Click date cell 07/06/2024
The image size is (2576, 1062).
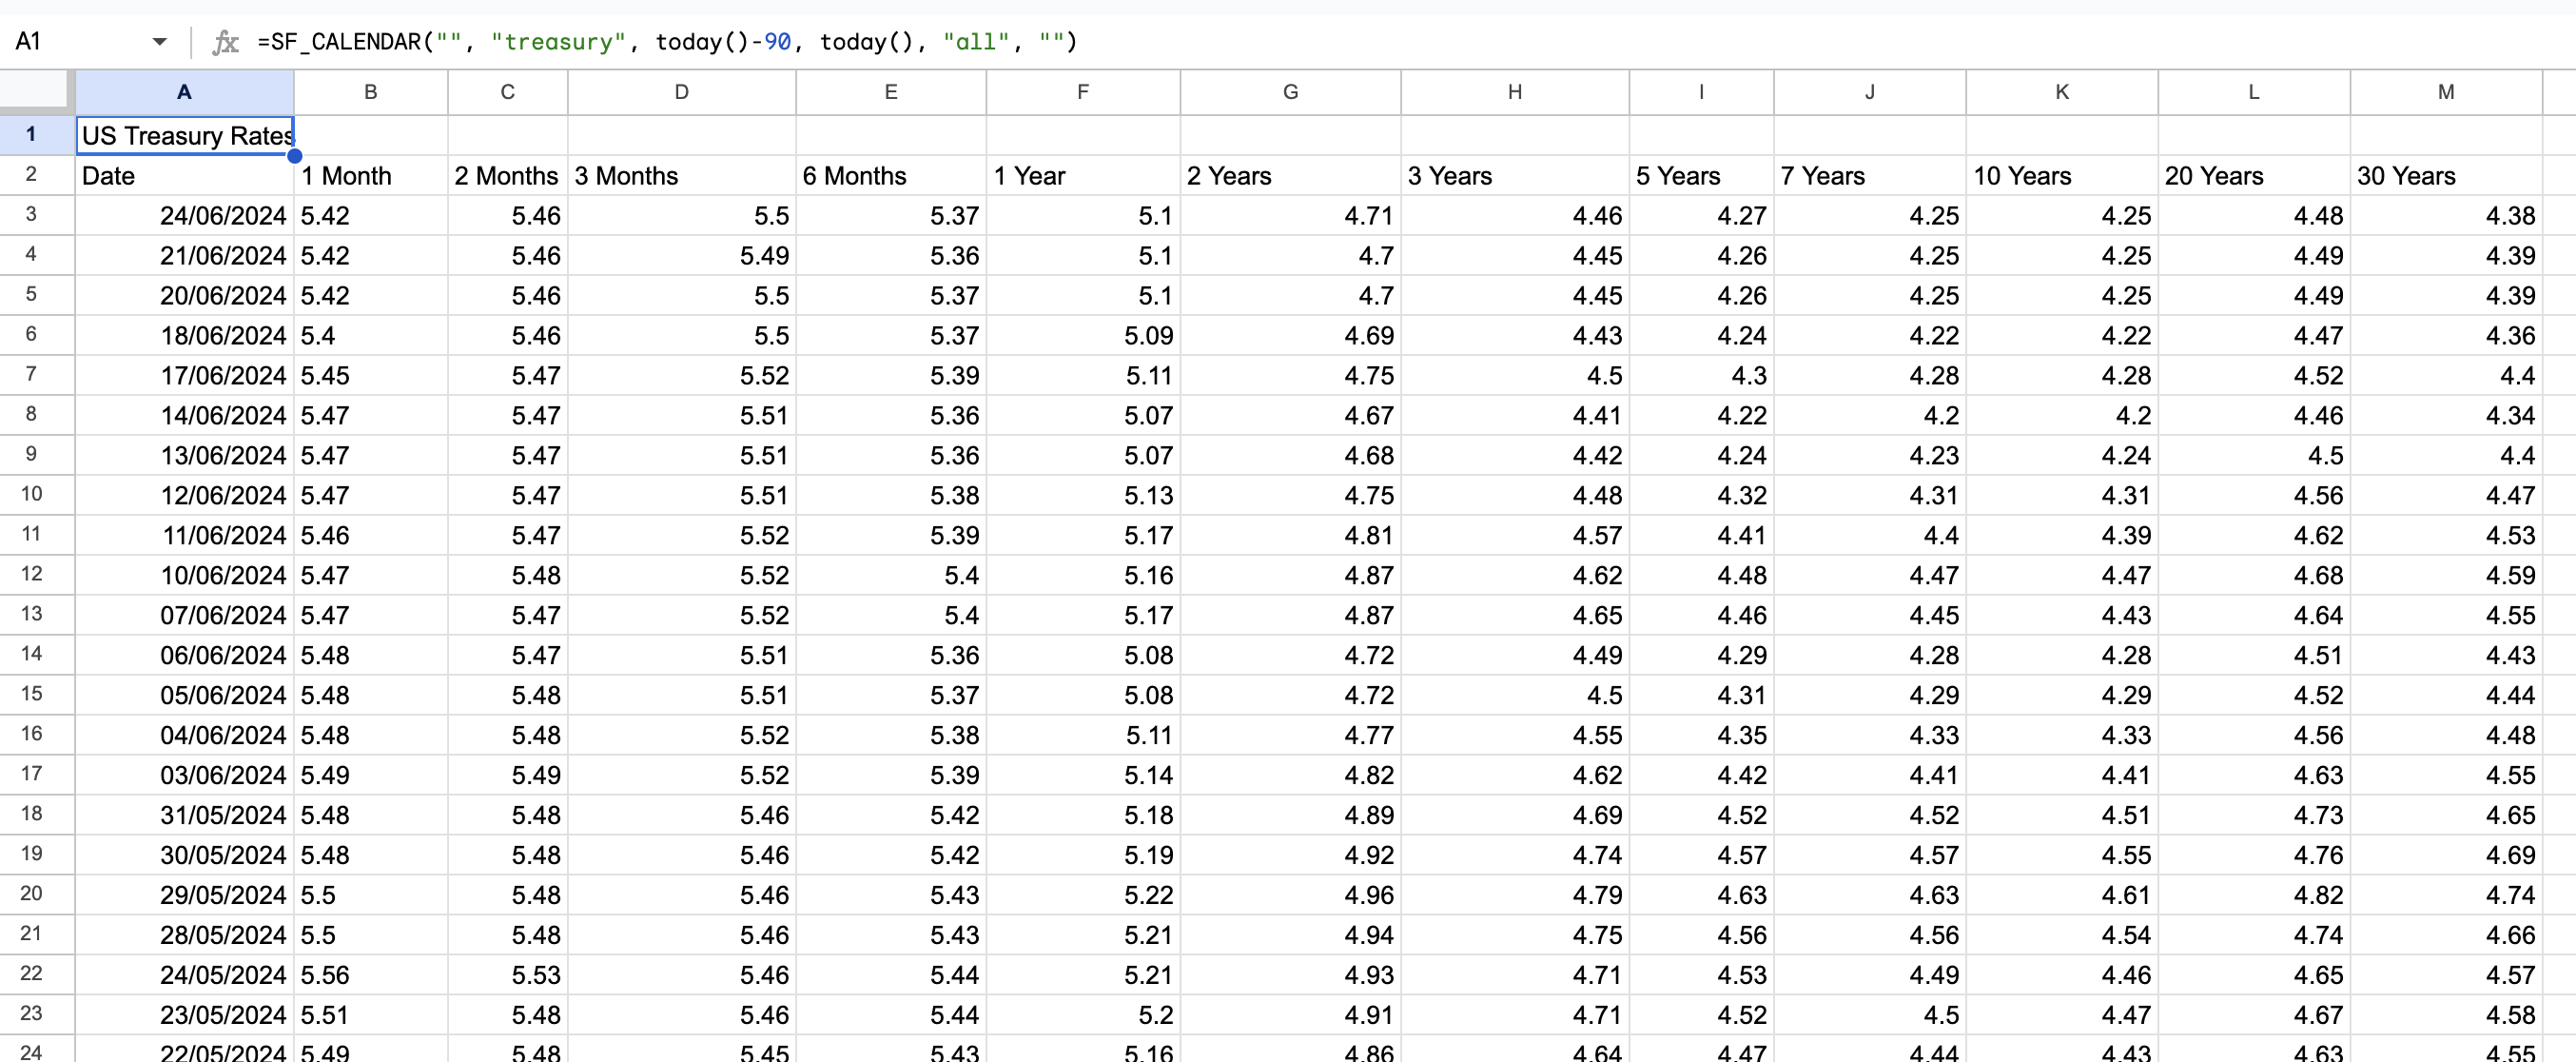tap(185, 615)
